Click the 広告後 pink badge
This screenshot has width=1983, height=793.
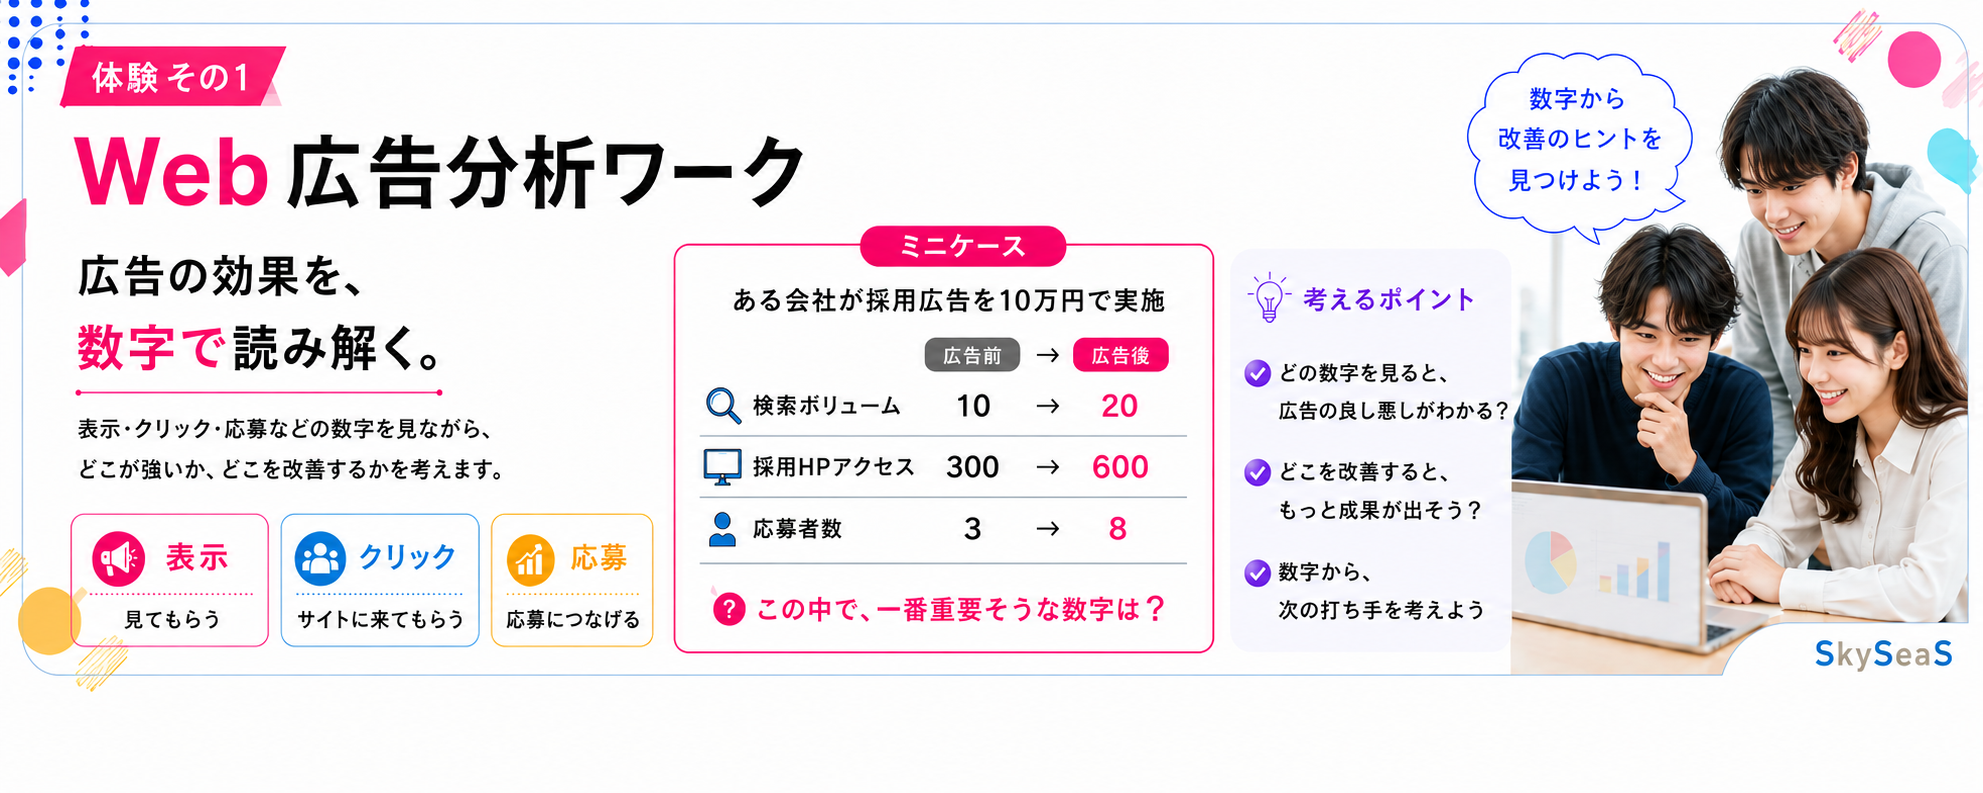[1120, 355]
